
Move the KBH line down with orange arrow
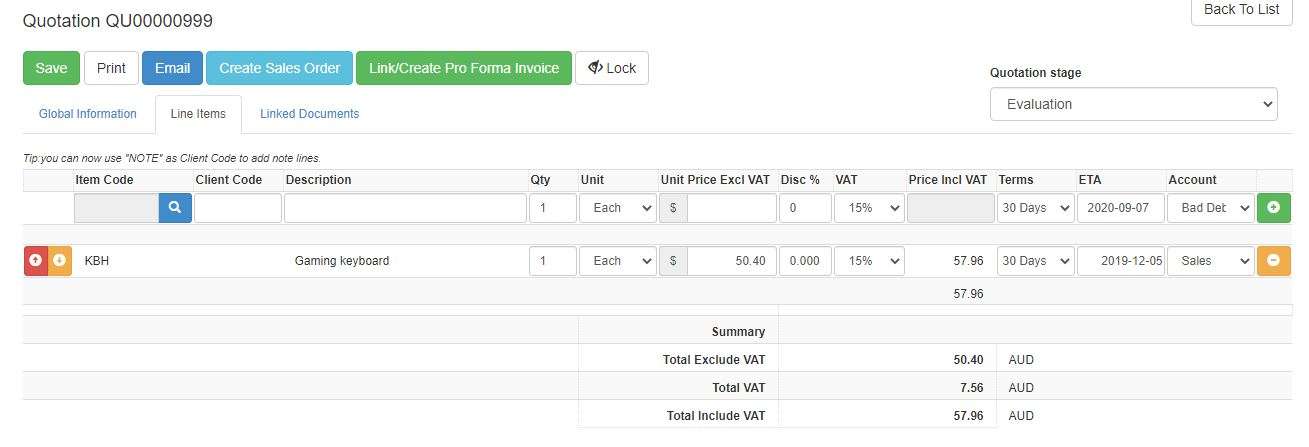point(59,261)
